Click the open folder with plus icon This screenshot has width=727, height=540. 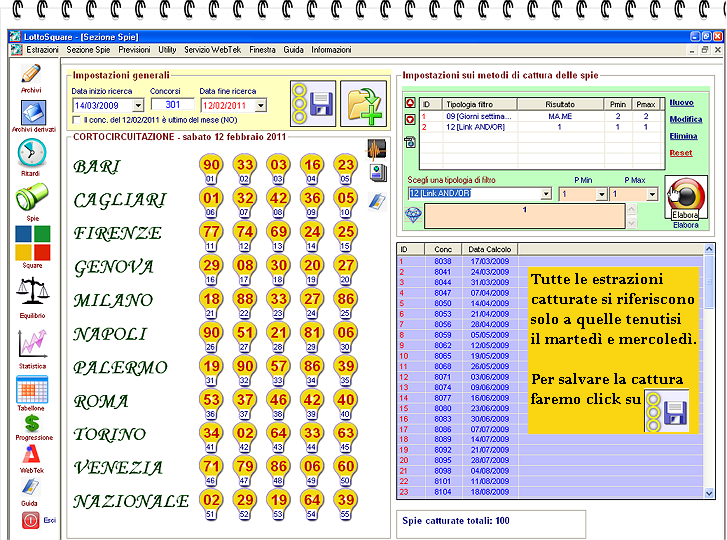click(x=364, y=103)
